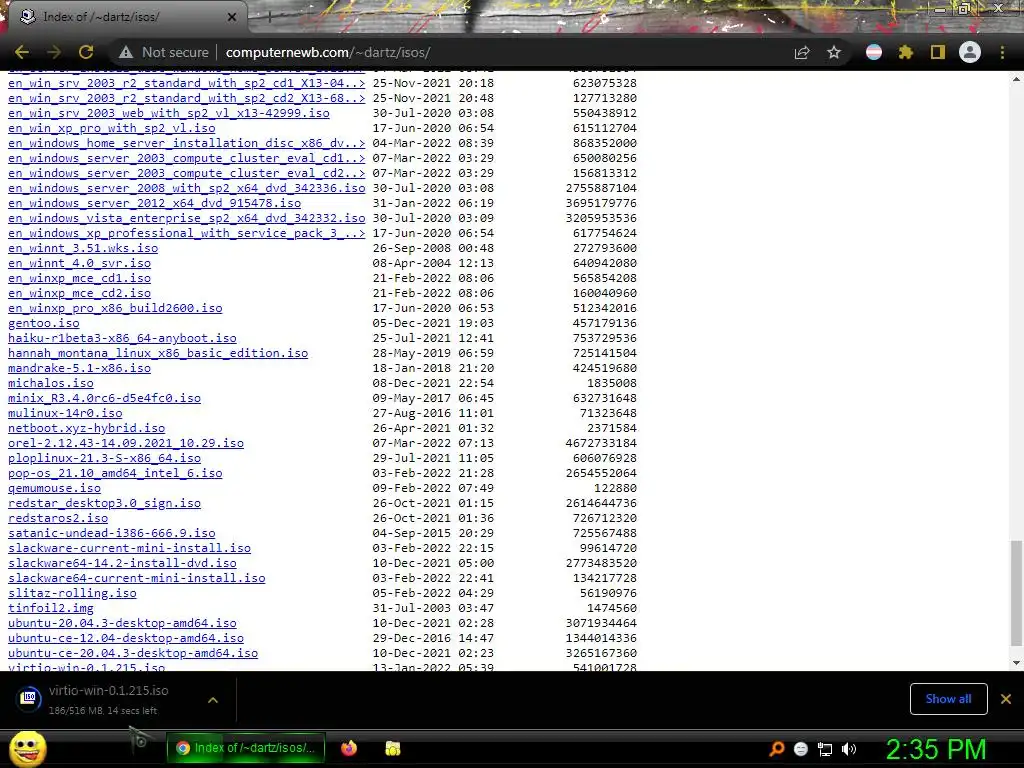The image size is (1024, 768).
Task: Open netboot.xyz-hybrid.iso link
Action: [86, 428]
